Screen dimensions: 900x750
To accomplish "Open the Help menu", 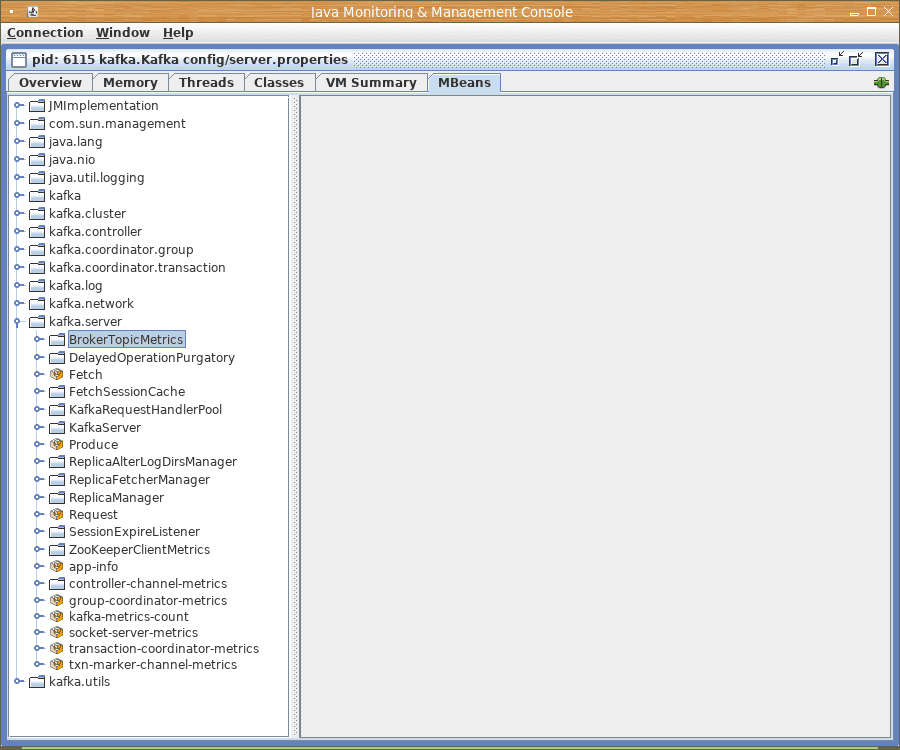I will 178,33.
